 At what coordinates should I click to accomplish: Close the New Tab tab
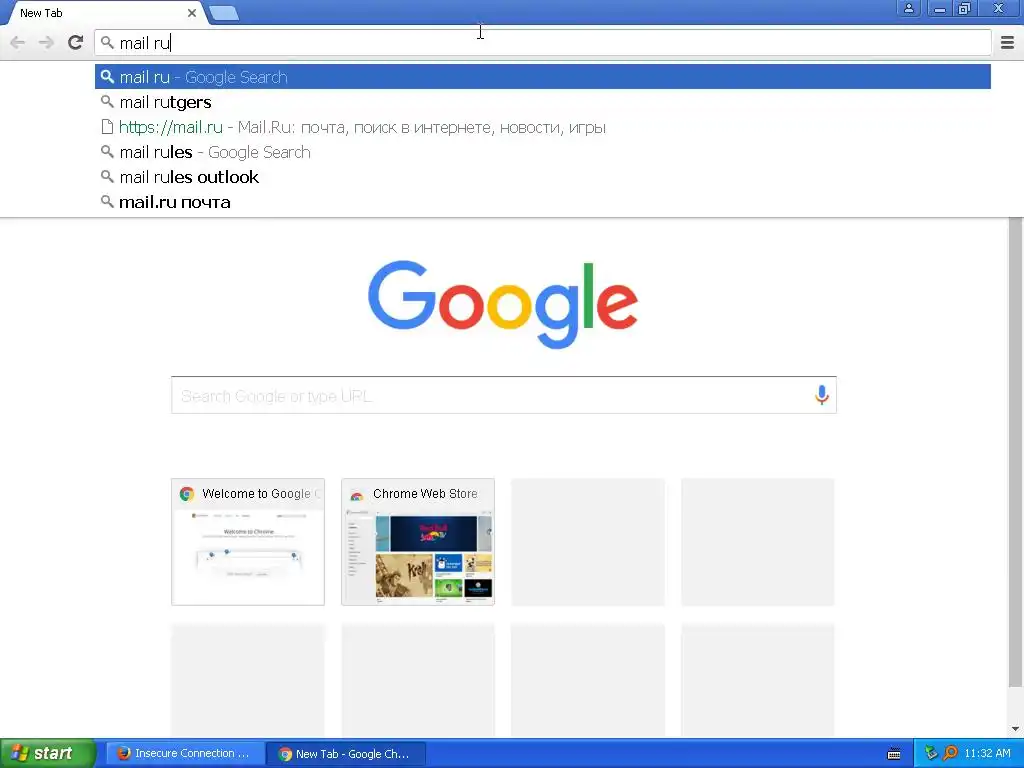[191, 12]
